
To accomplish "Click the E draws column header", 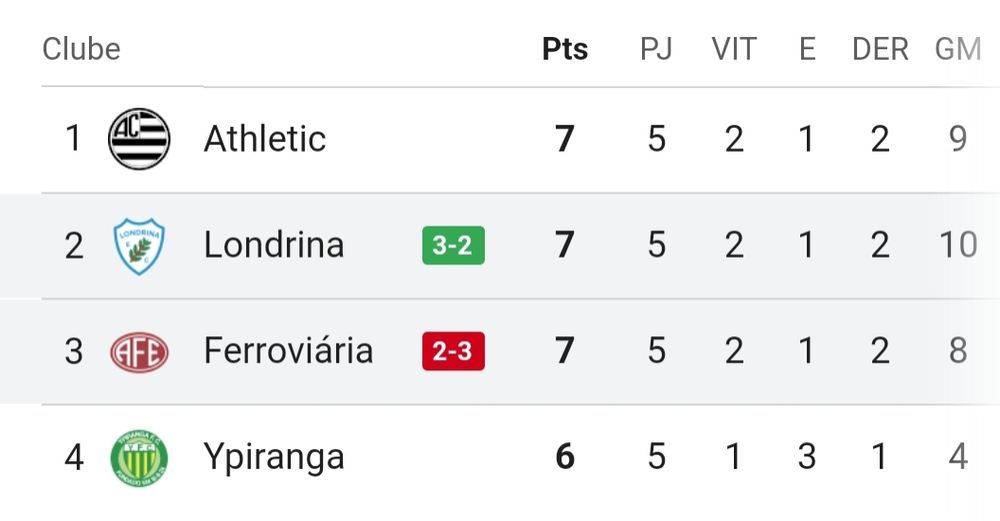I will tap(807, 49).
